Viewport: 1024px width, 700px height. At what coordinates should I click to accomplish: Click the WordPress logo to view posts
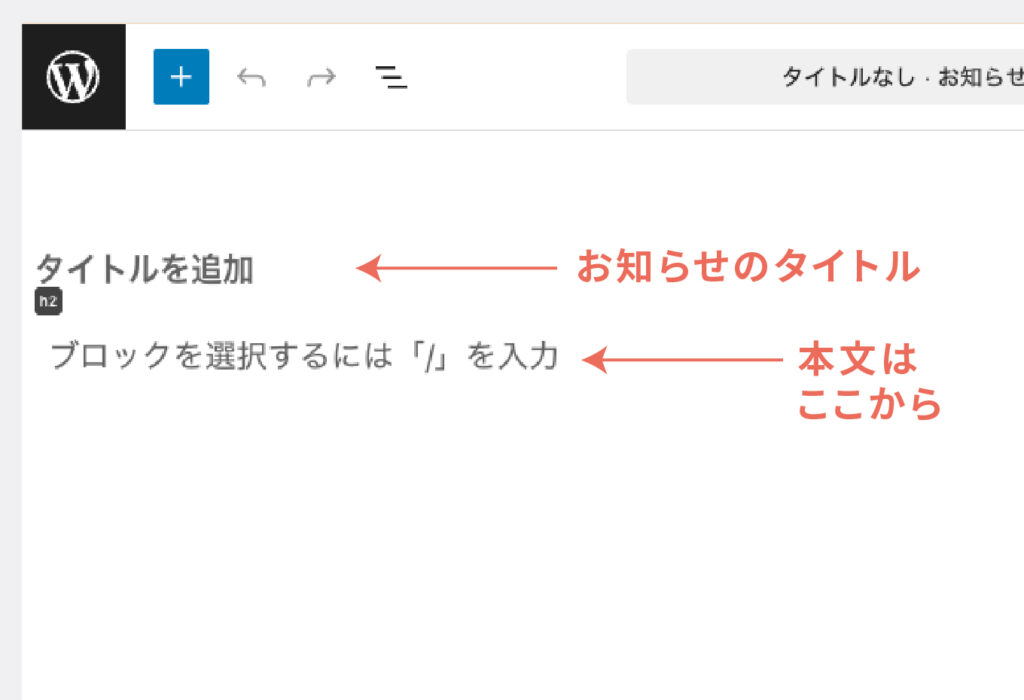(x=74, y=77)
